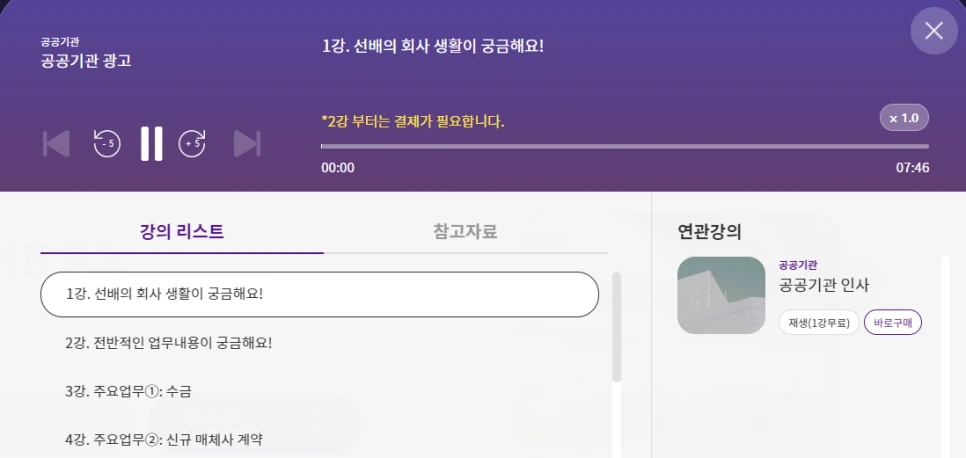Click the 공공기관 광고 course title
966x458 pixels.
86,61
